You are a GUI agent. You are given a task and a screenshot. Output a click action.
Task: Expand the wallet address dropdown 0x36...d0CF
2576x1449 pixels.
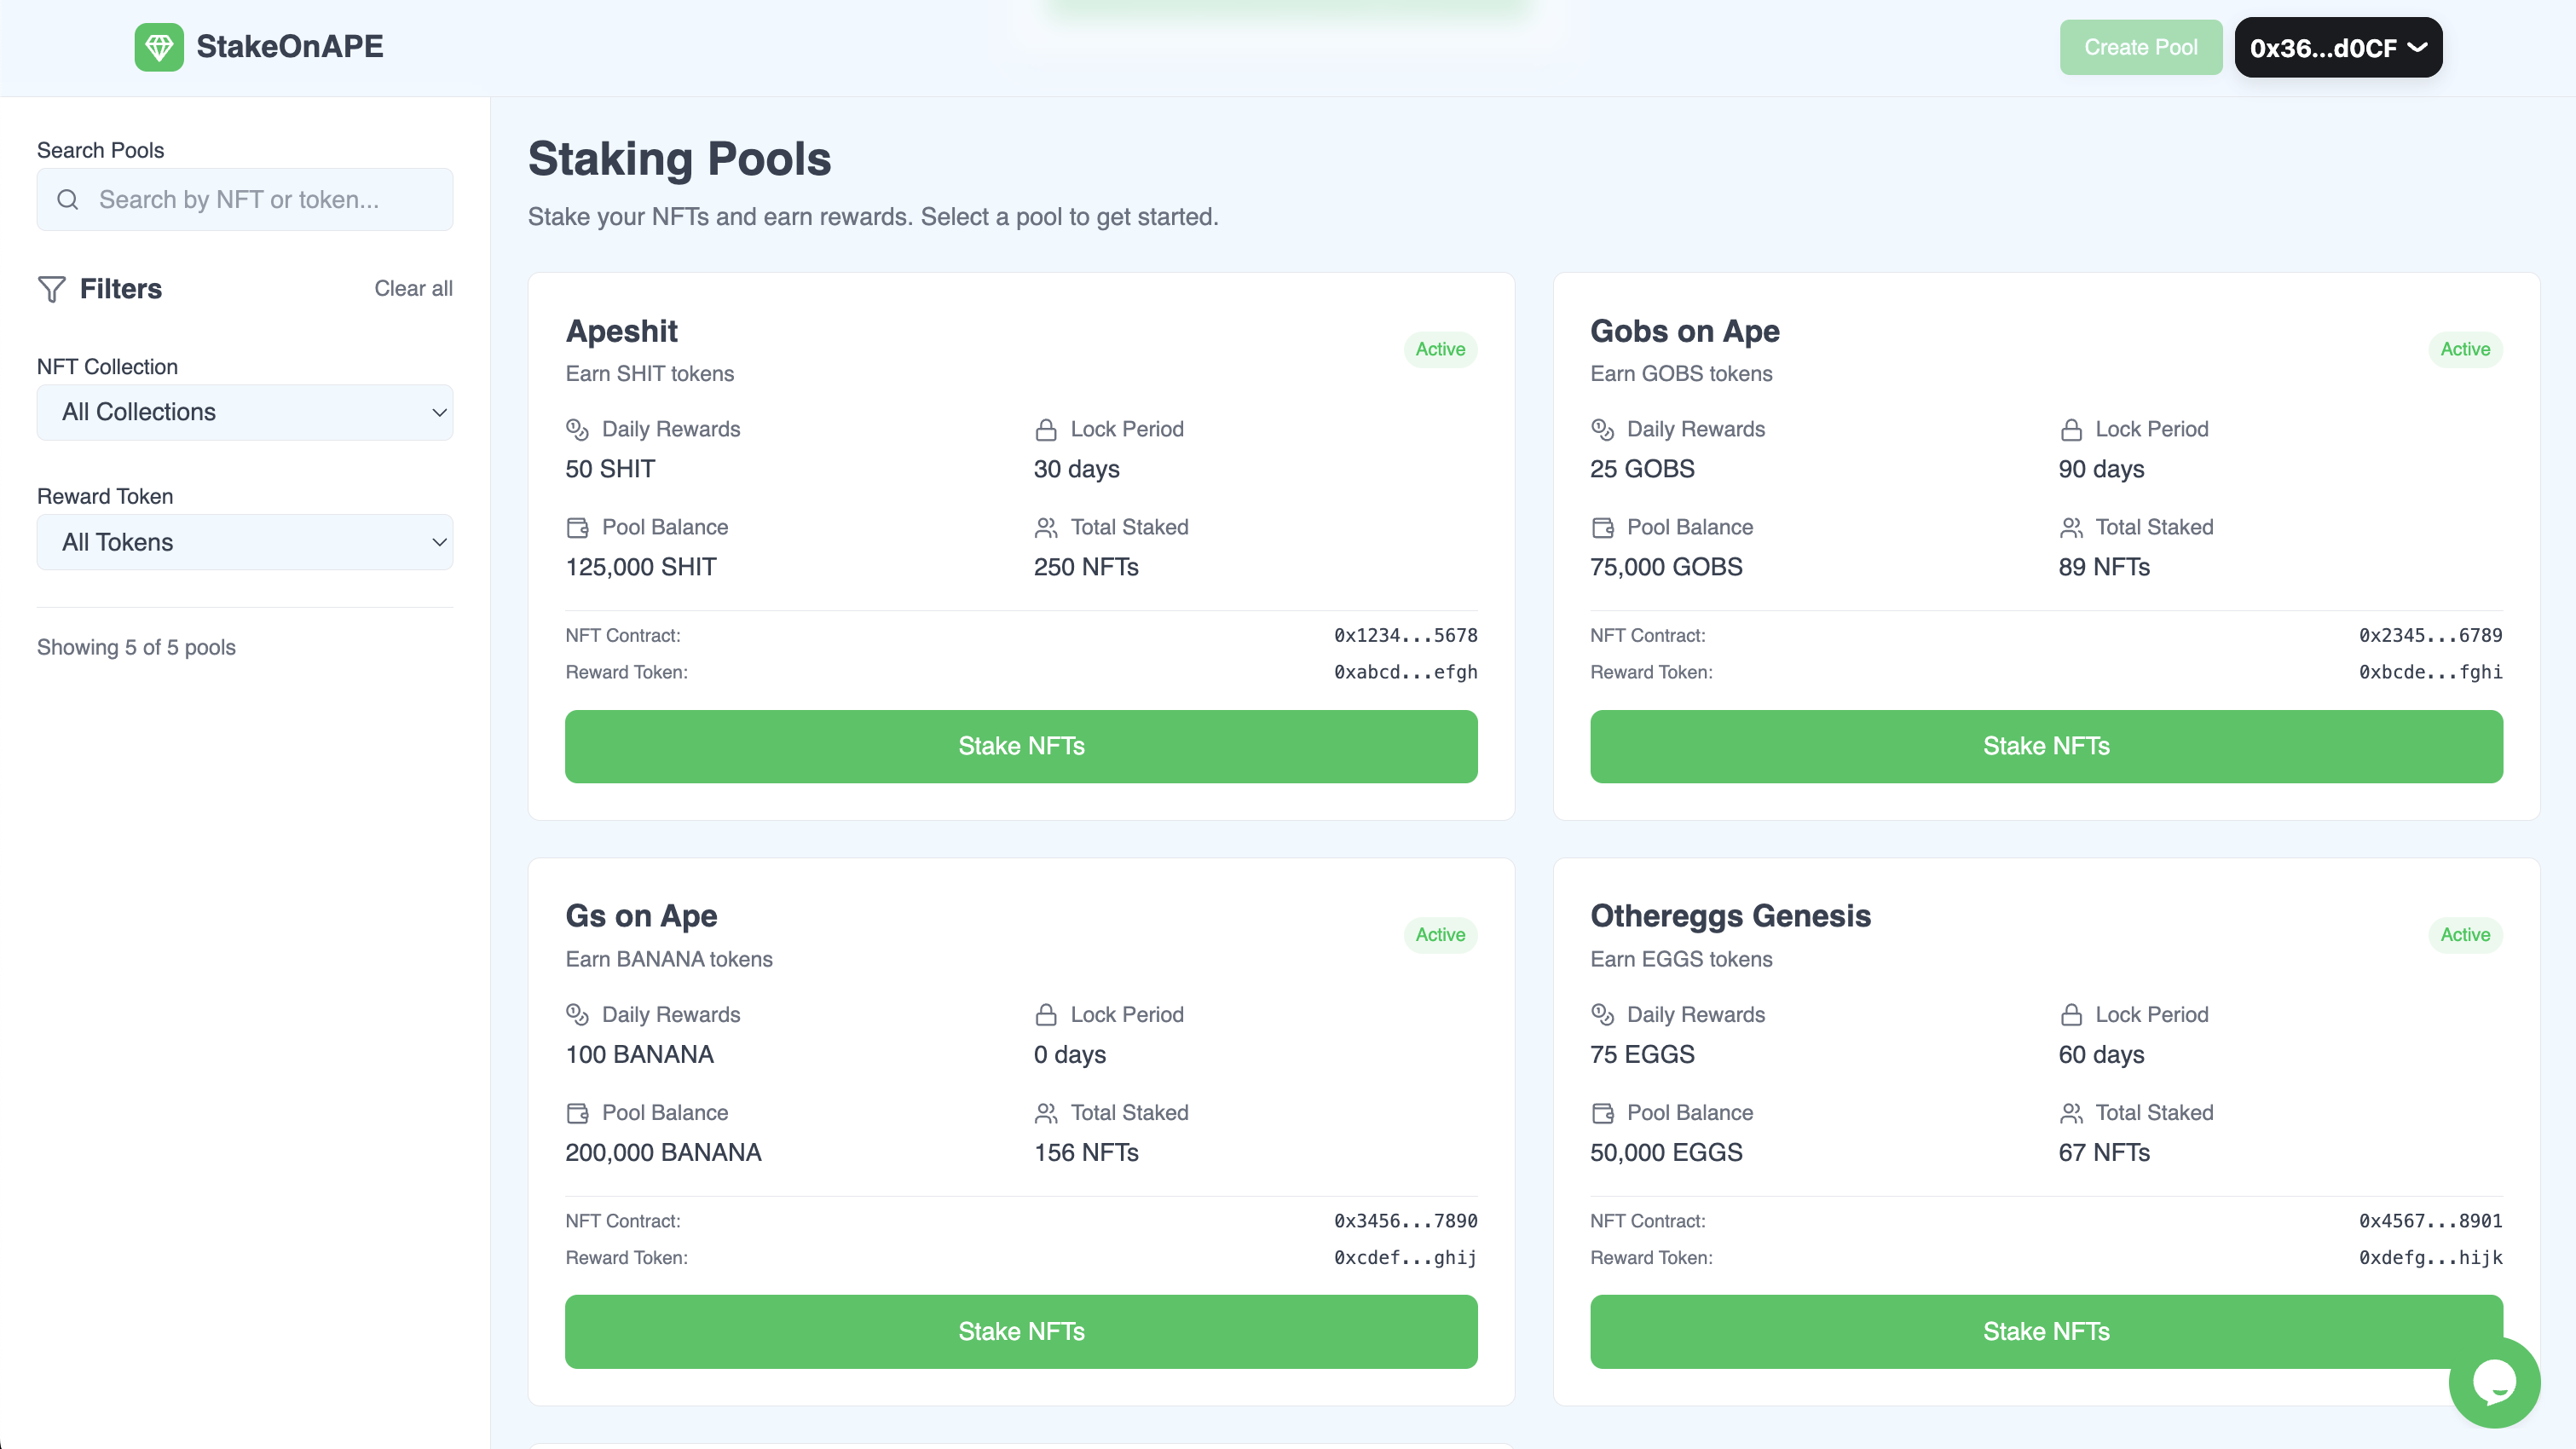coord(2338,47)
